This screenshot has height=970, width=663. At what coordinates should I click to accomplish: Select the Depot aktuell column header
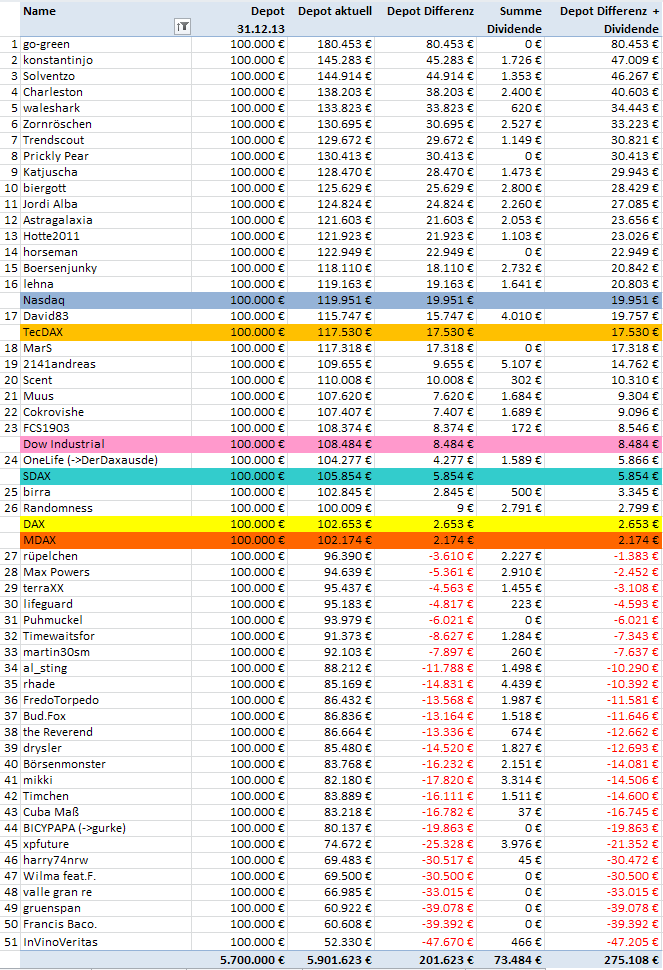click(x=337, y=11)
